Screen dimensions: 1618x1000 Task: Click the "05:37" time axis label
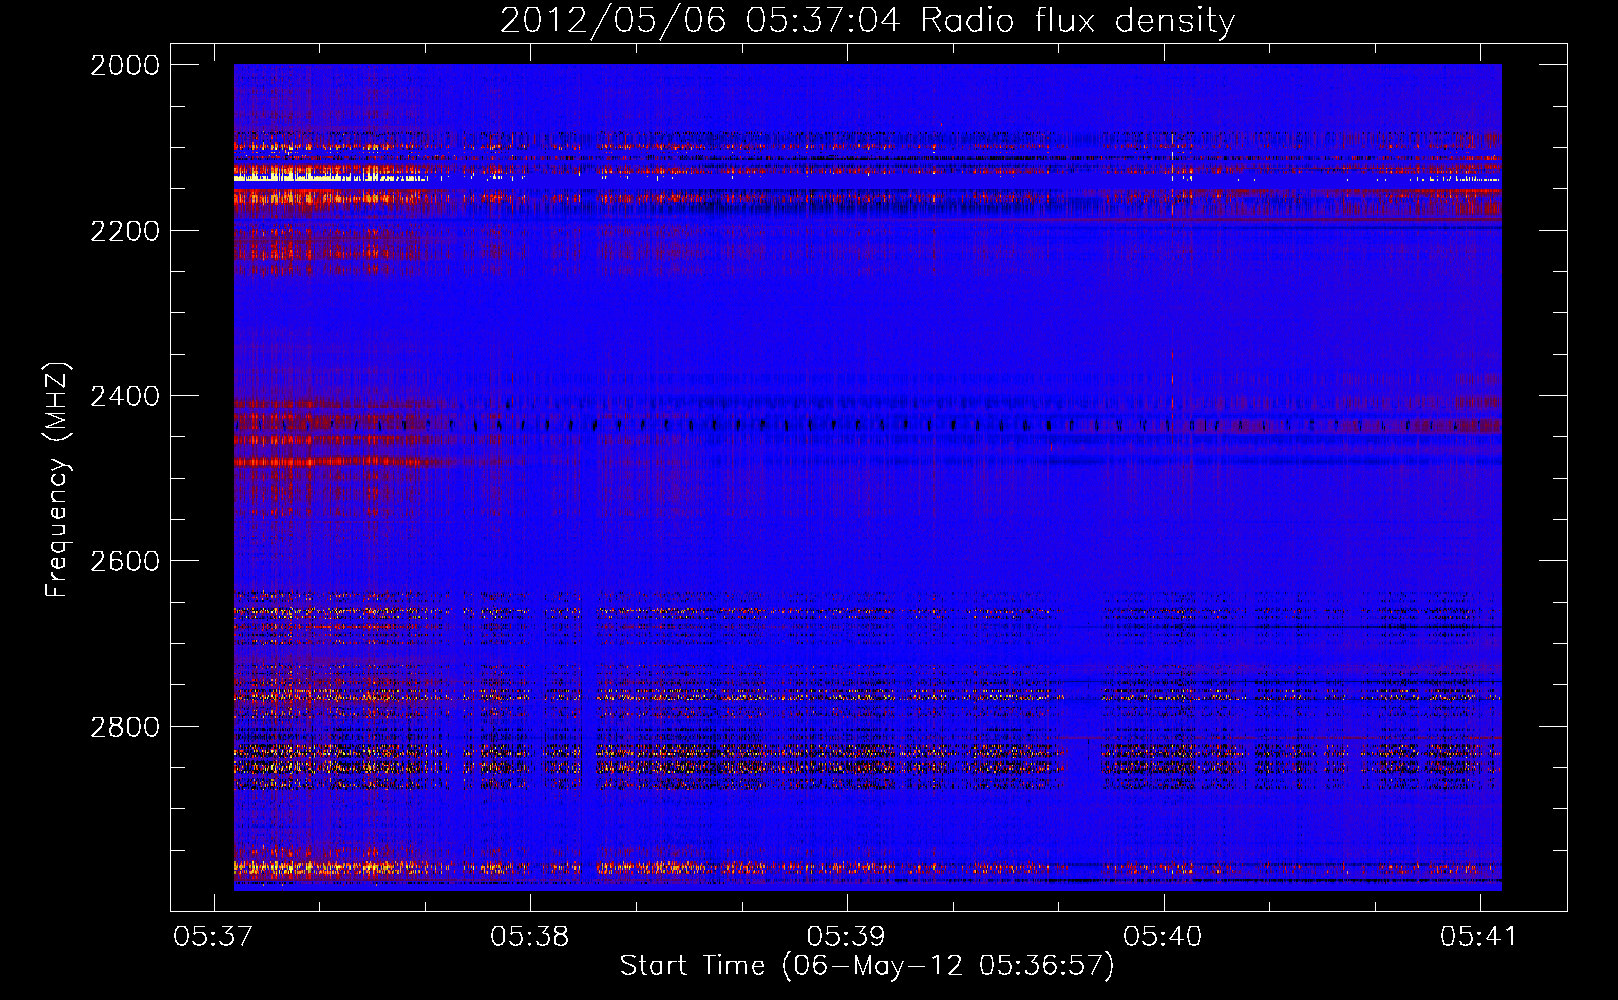click(213, 936)
